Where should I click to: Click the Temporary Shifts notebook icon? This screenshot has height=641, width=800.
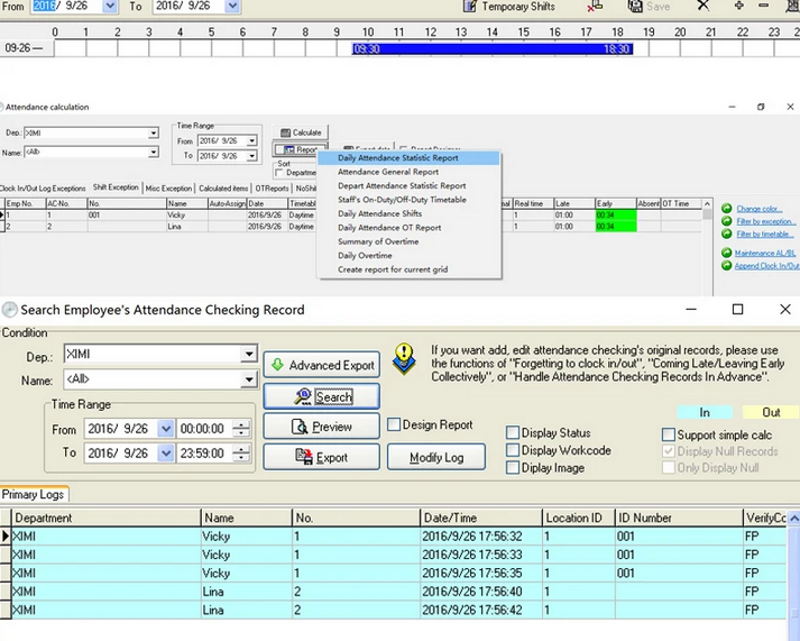469,6
